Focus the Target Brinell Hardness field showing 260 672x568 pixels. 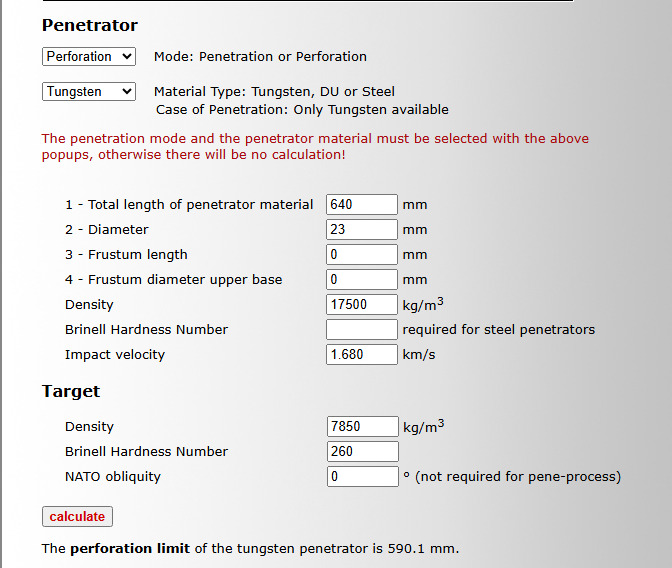click(x=362, y=452)
